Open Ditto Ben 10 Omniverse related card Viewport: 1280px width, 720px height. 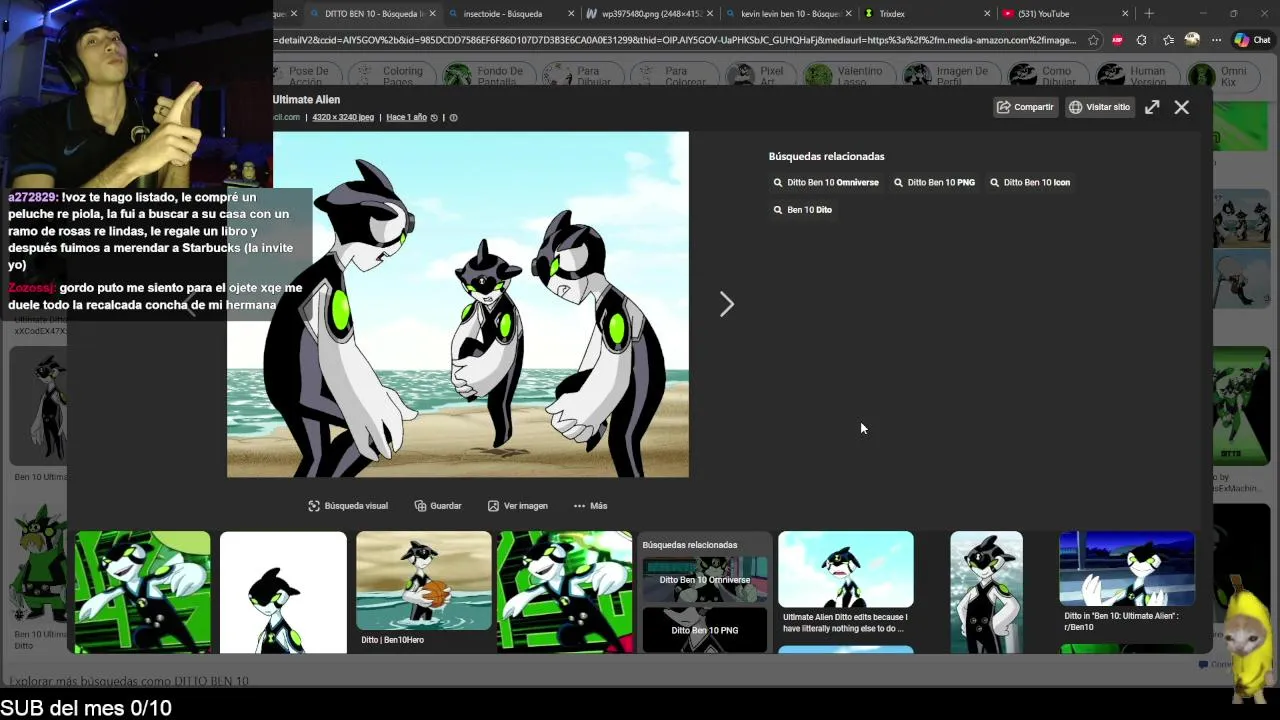click(x=705, y=580)
